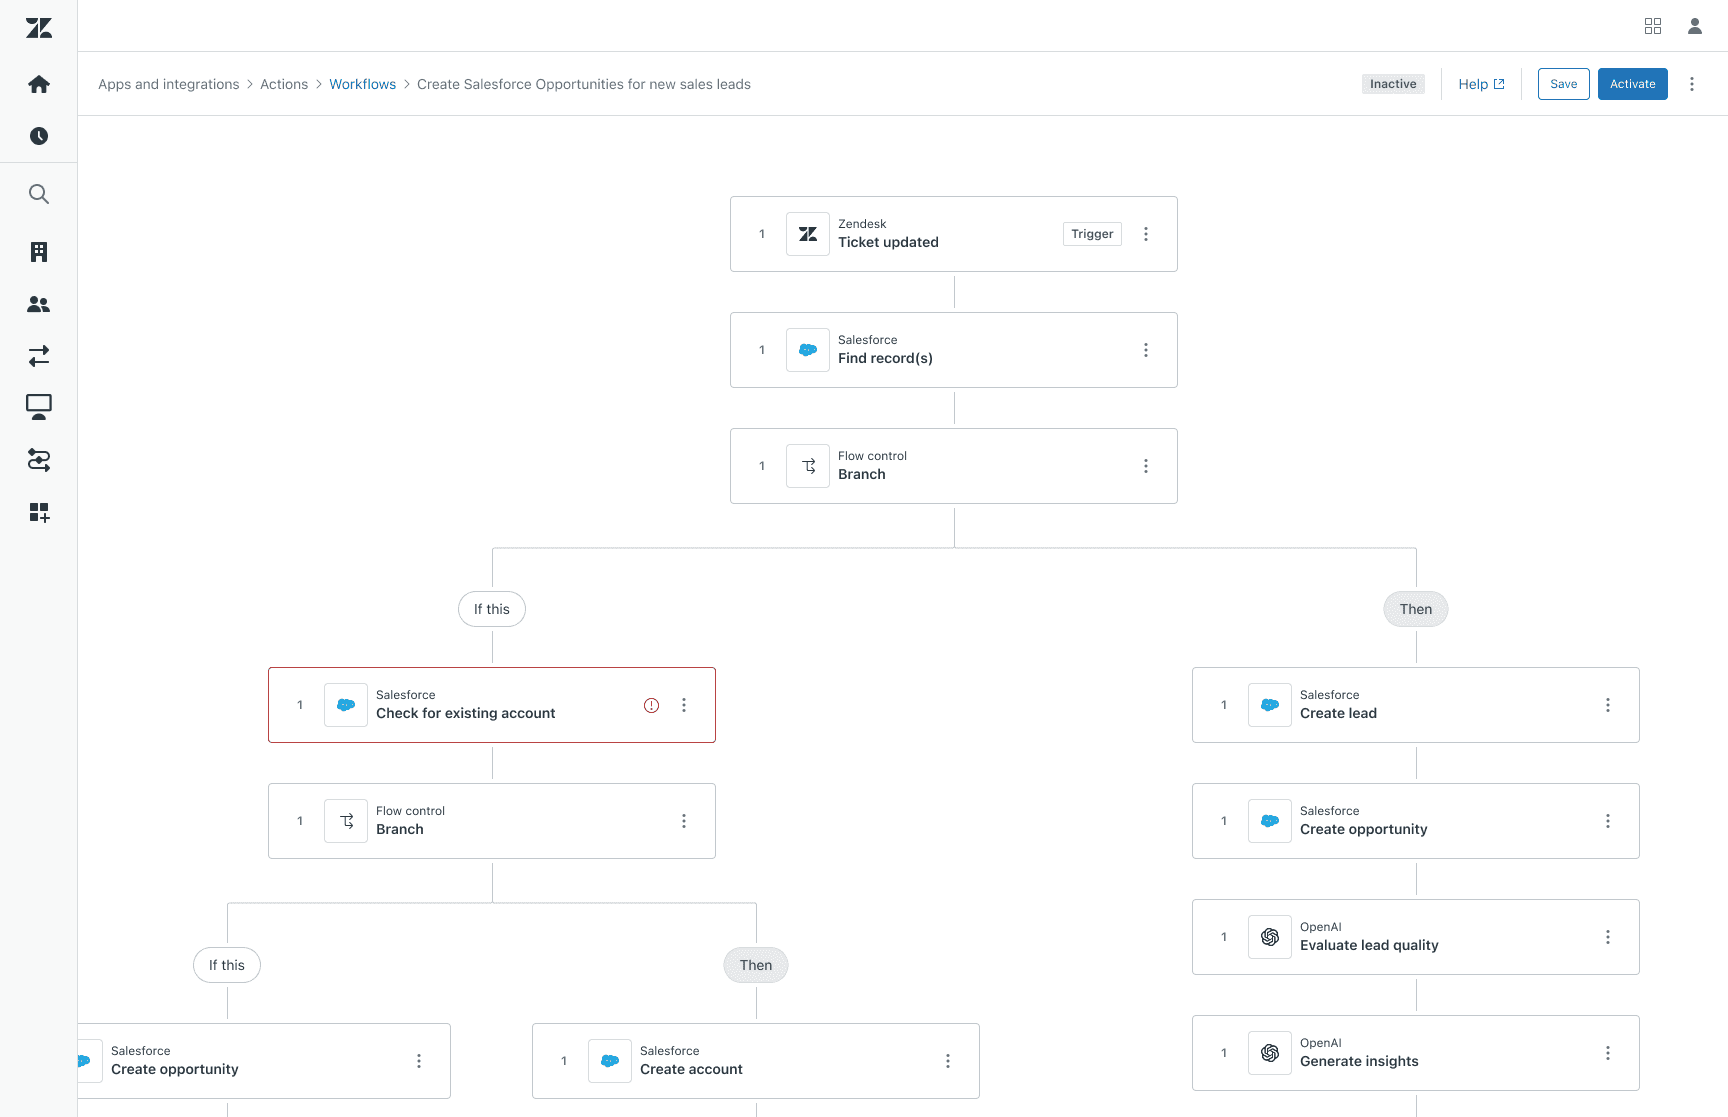Screen dimensions: 1728x1117
Task: Click branch icon on lower Branch step
Action: tap(346, 821)
